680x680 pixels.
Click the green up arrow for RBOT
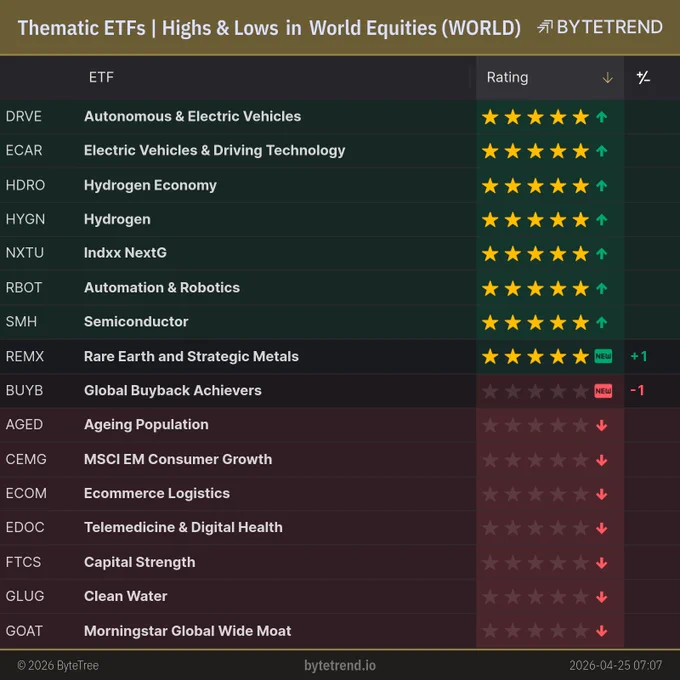[602, 288]
